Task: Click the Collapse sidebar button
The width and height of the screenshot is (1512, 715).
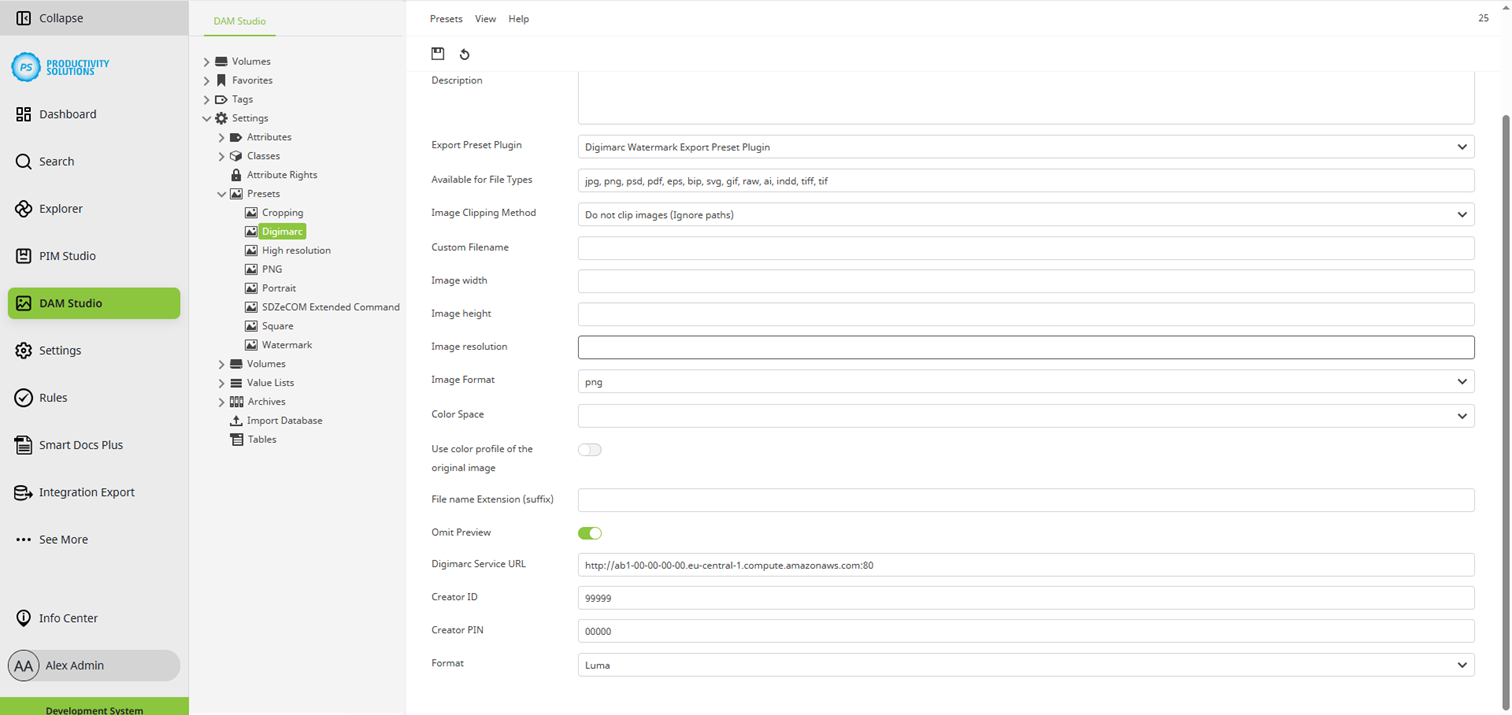Action: click(60, 18)
